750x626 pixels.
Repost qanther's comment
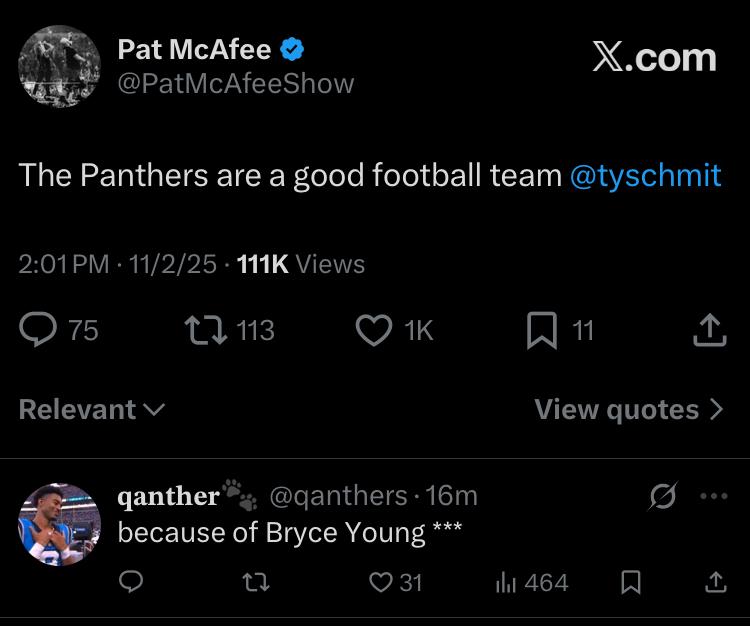point(258,581)
